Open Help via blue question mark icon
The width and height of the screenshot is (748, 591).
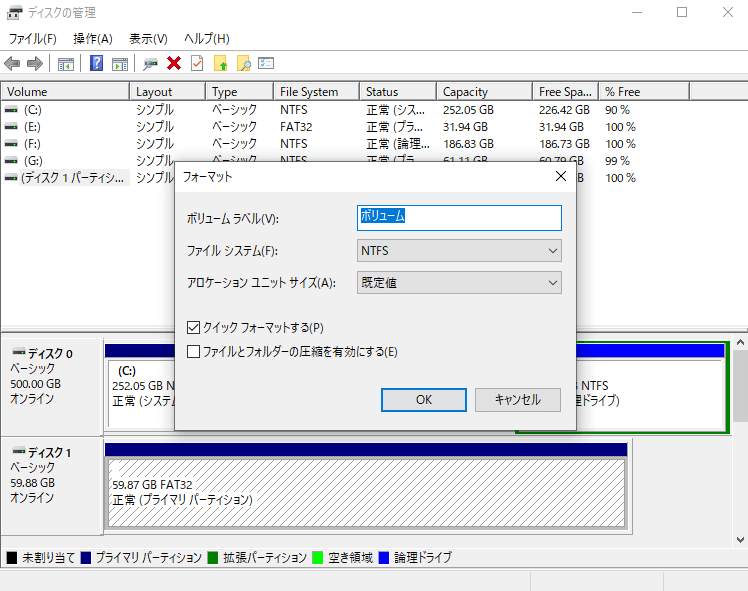(x=96, y=63)
